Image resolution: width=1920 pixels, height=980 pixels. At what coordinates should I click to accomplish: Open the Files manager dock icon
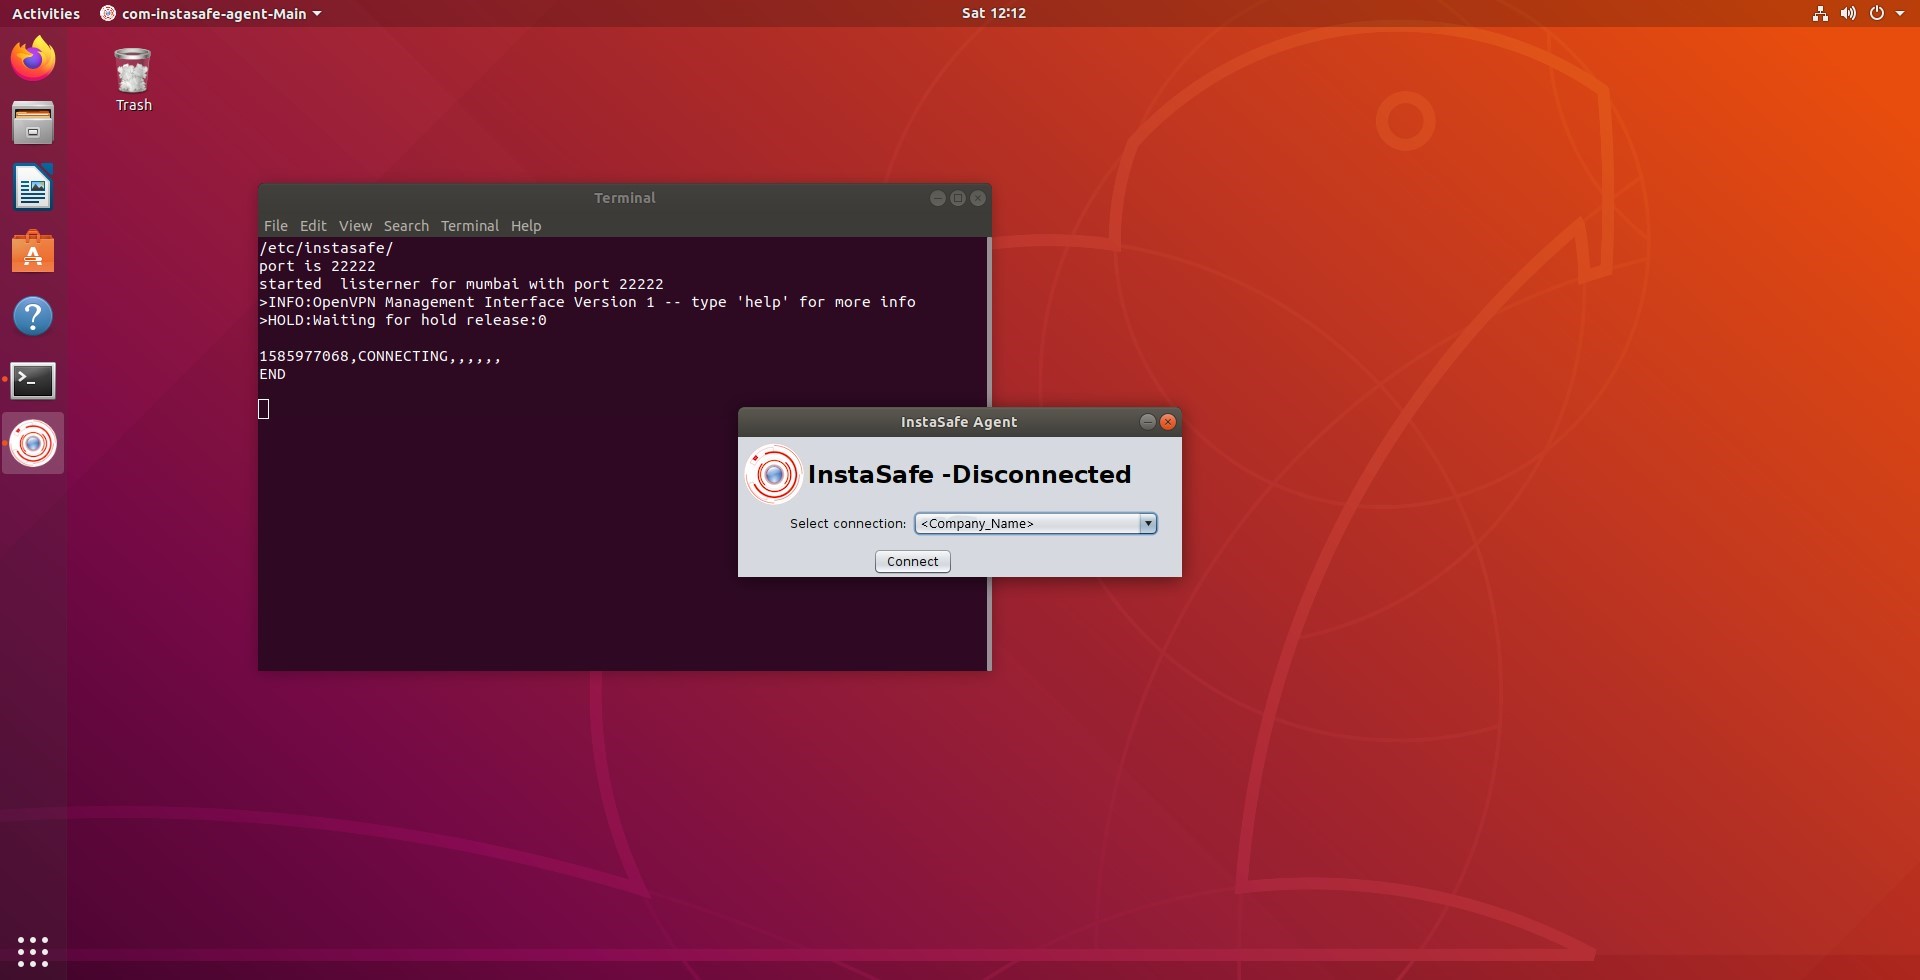[x=33, y=123]
